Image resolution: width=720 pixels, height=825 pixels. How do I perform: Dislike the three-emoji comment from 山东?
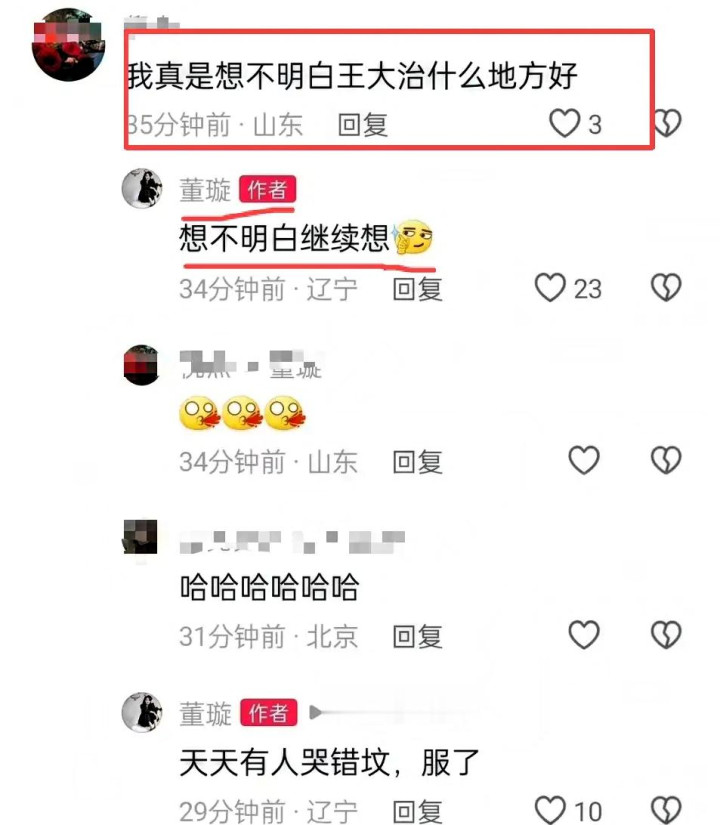(x=666, y=460)
